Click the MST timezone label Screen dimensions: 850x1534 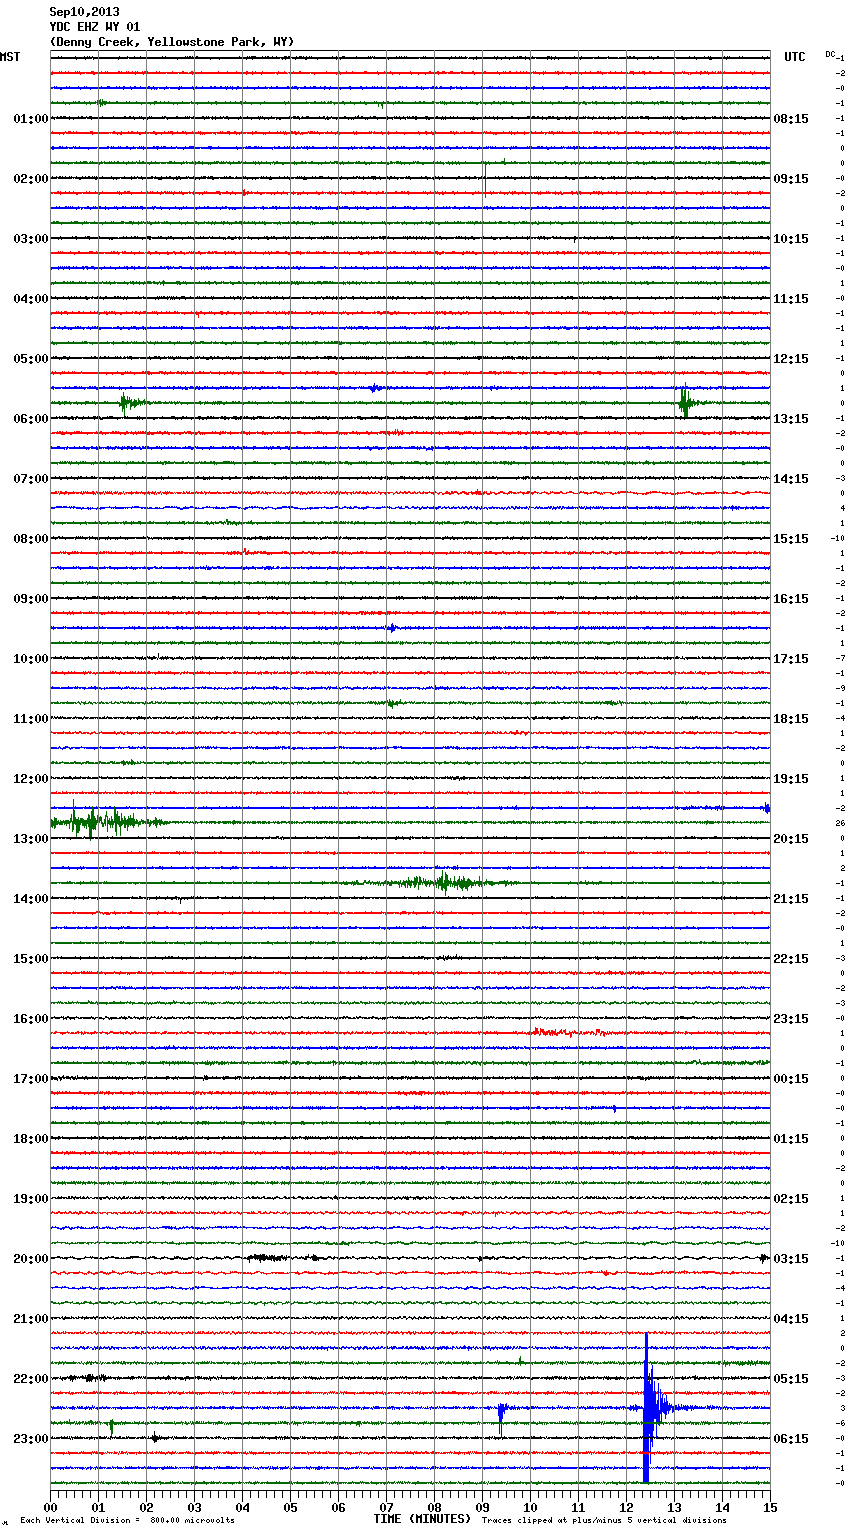10,57
